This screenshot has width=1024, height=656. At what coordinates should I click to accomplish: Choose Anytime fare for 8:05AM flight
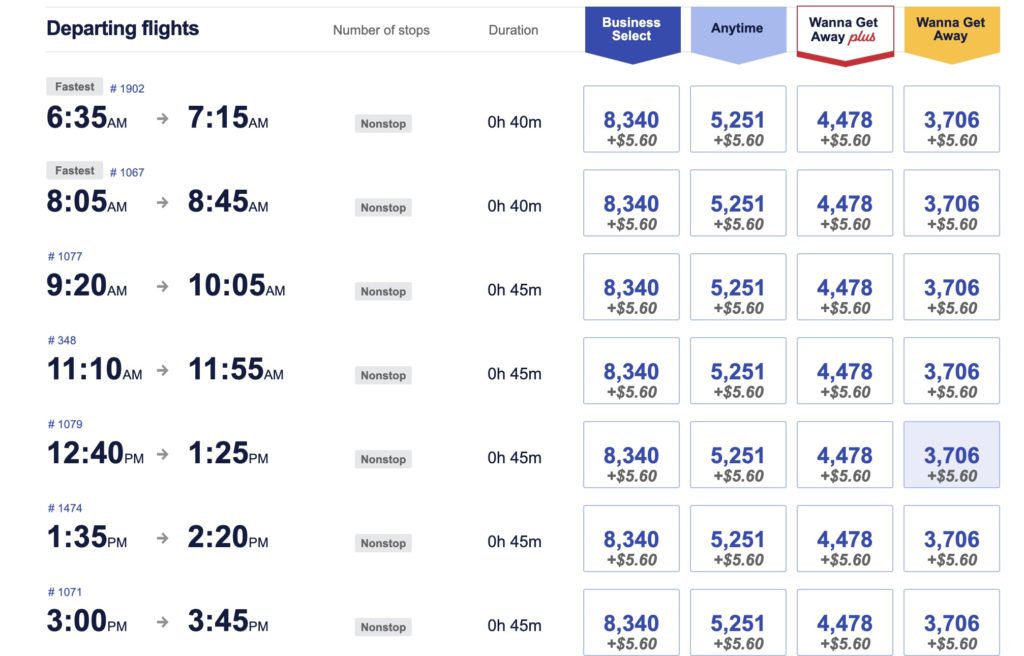[738, 213]
